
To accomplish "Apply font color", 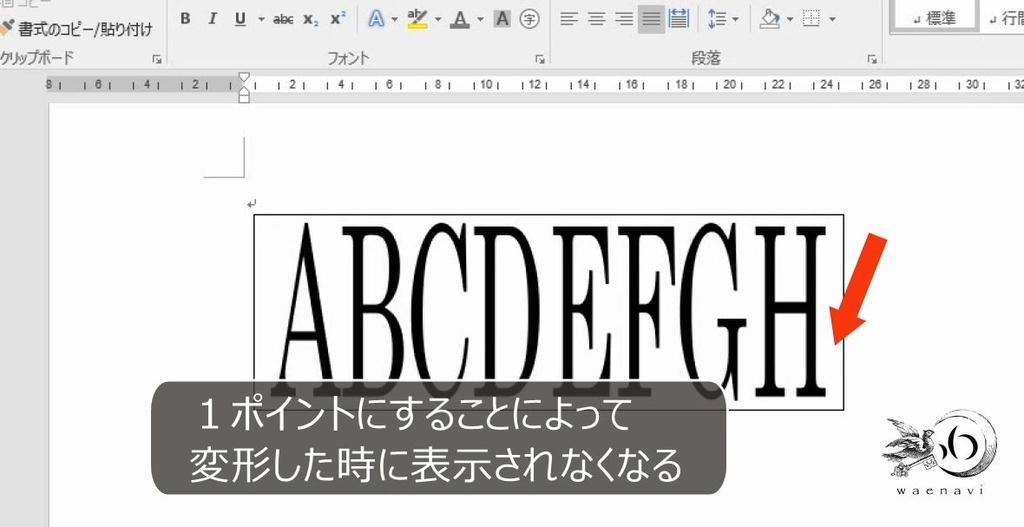I will [461, 19].
